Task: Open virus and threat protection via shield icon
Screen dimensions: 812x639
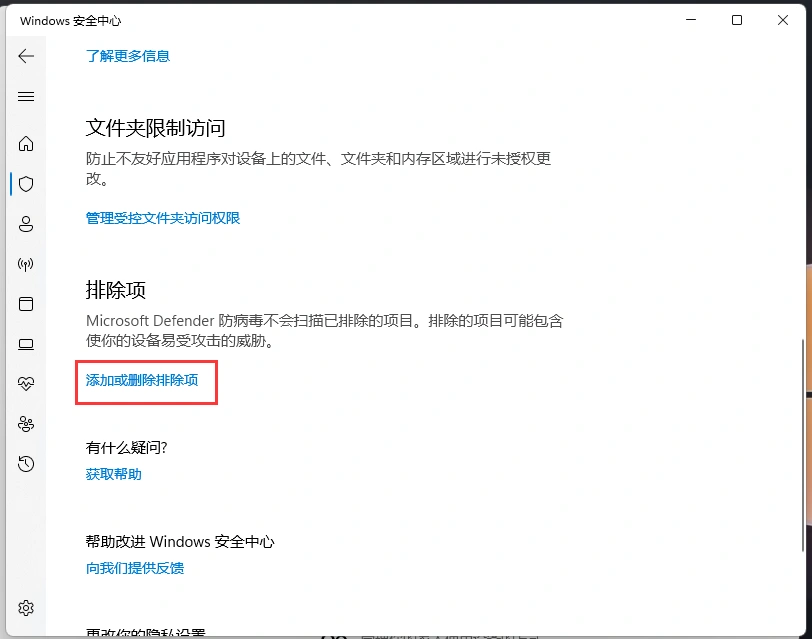Action: pyautogui.click(x=26, y=183)
